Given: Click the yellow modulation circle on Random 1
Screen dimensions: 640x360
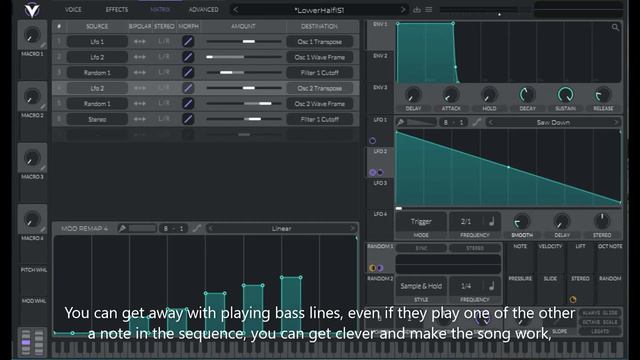Looking at the screenshot, I should tap(372, 268).
